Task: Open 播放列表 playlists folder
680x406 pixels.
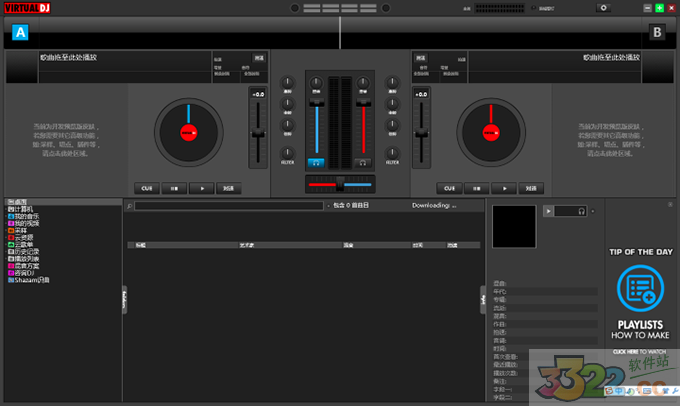Action: [23, 259]
